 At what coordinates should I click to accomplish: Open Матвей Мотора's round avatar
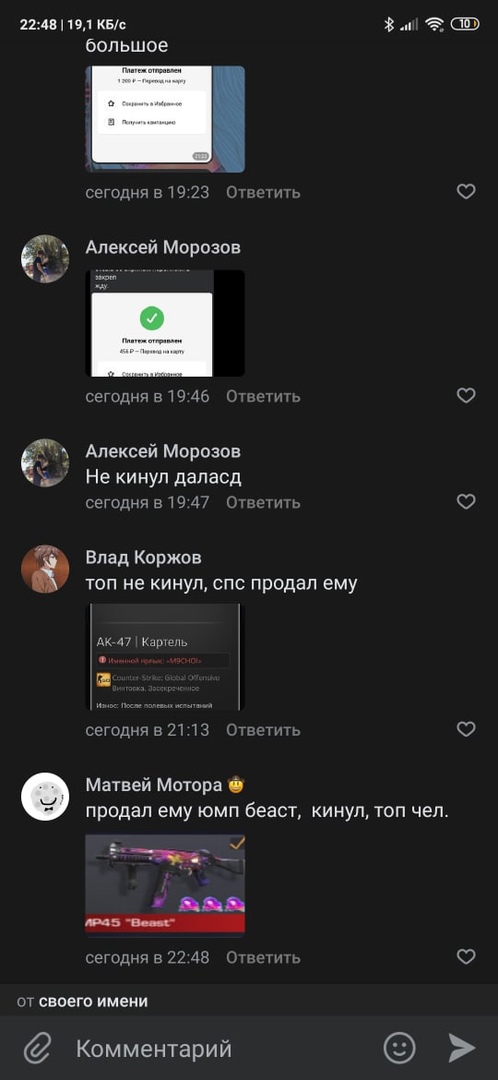[x=45, y=796]
